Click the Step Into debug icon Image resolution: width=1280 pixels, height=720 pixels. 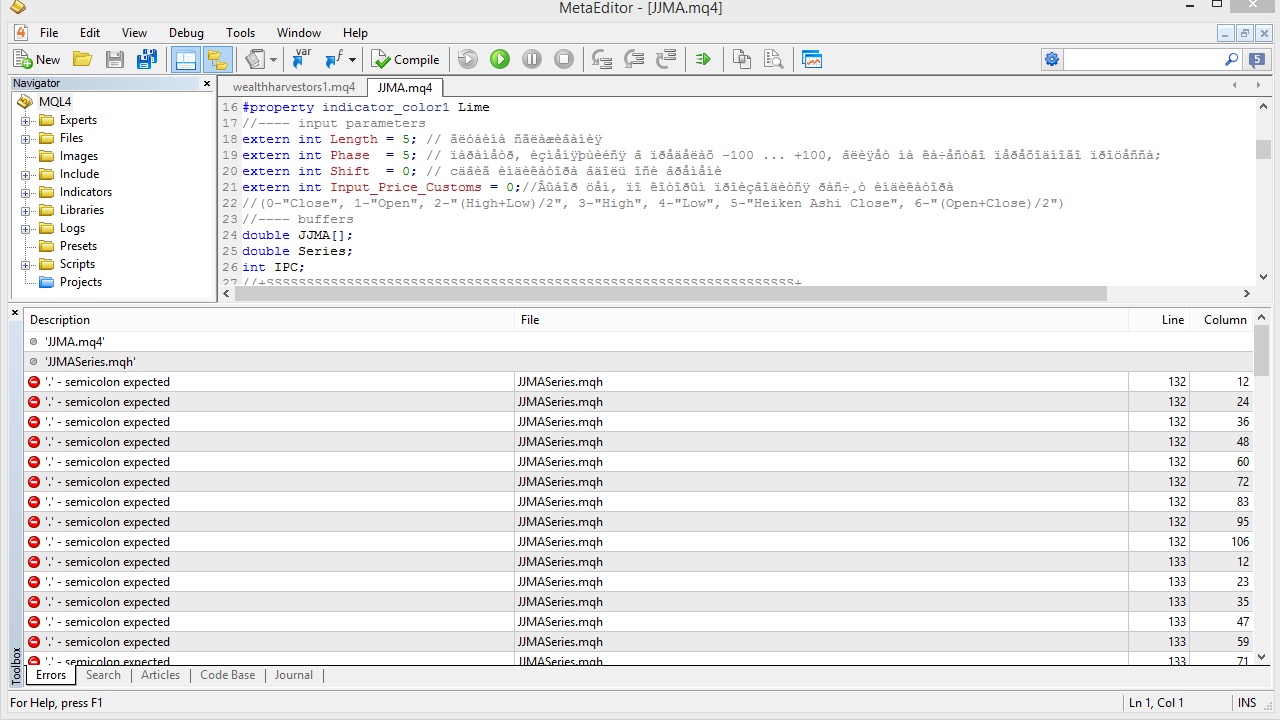click(x=602, y=60)
